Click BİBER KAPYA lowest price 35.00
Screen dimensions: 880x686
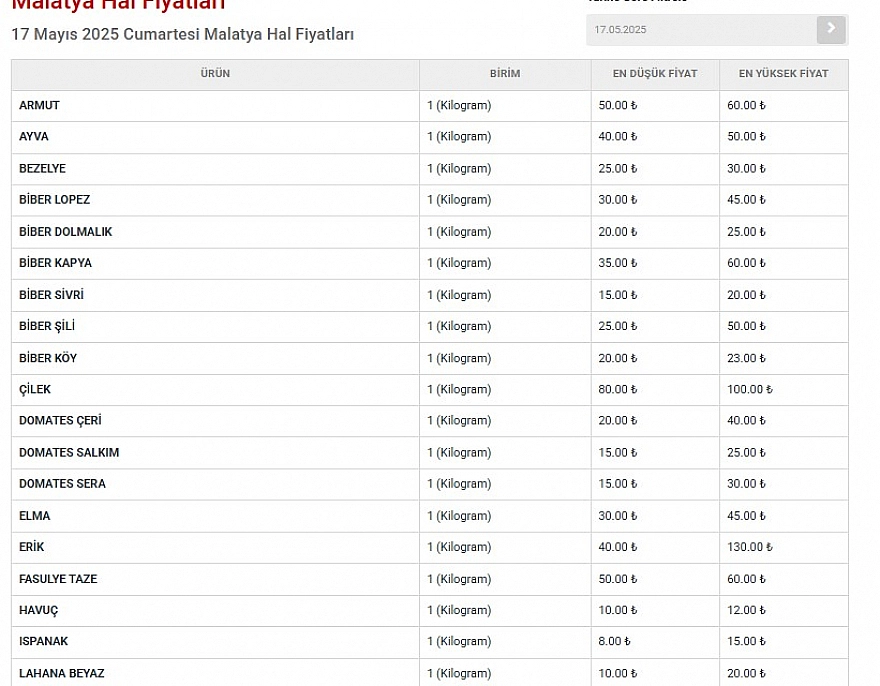tap(617, 263)
